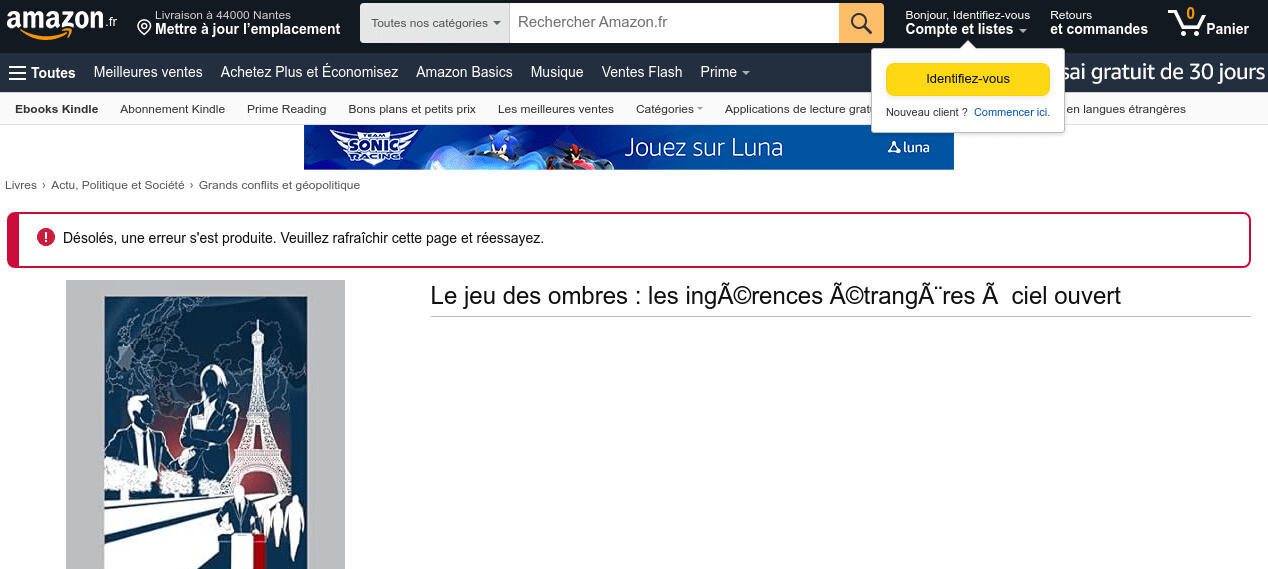Go to the Amazon.fr home logo
This screenshot has height=569, width=1268.
click(61, 23)
